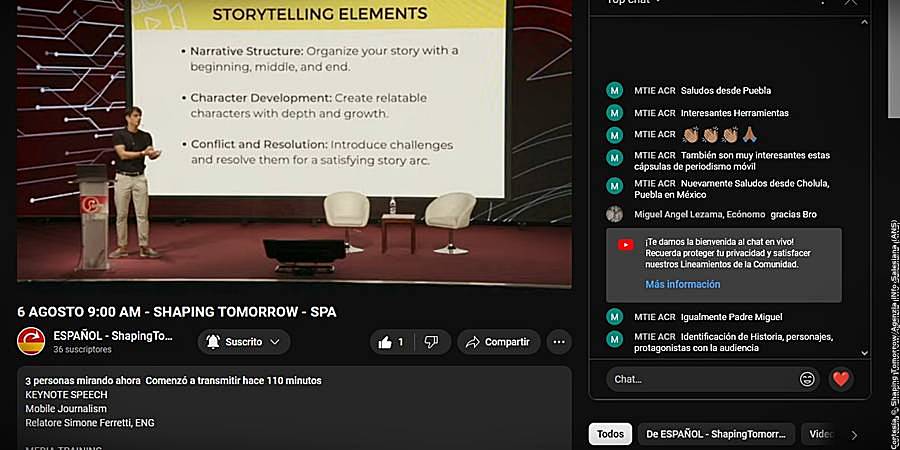The width and height of the screenshot is (900, 450).
Task: Click MTIE ACR avatar beside 'Igualmente Padre Miguel'
Action: point(614,317)
